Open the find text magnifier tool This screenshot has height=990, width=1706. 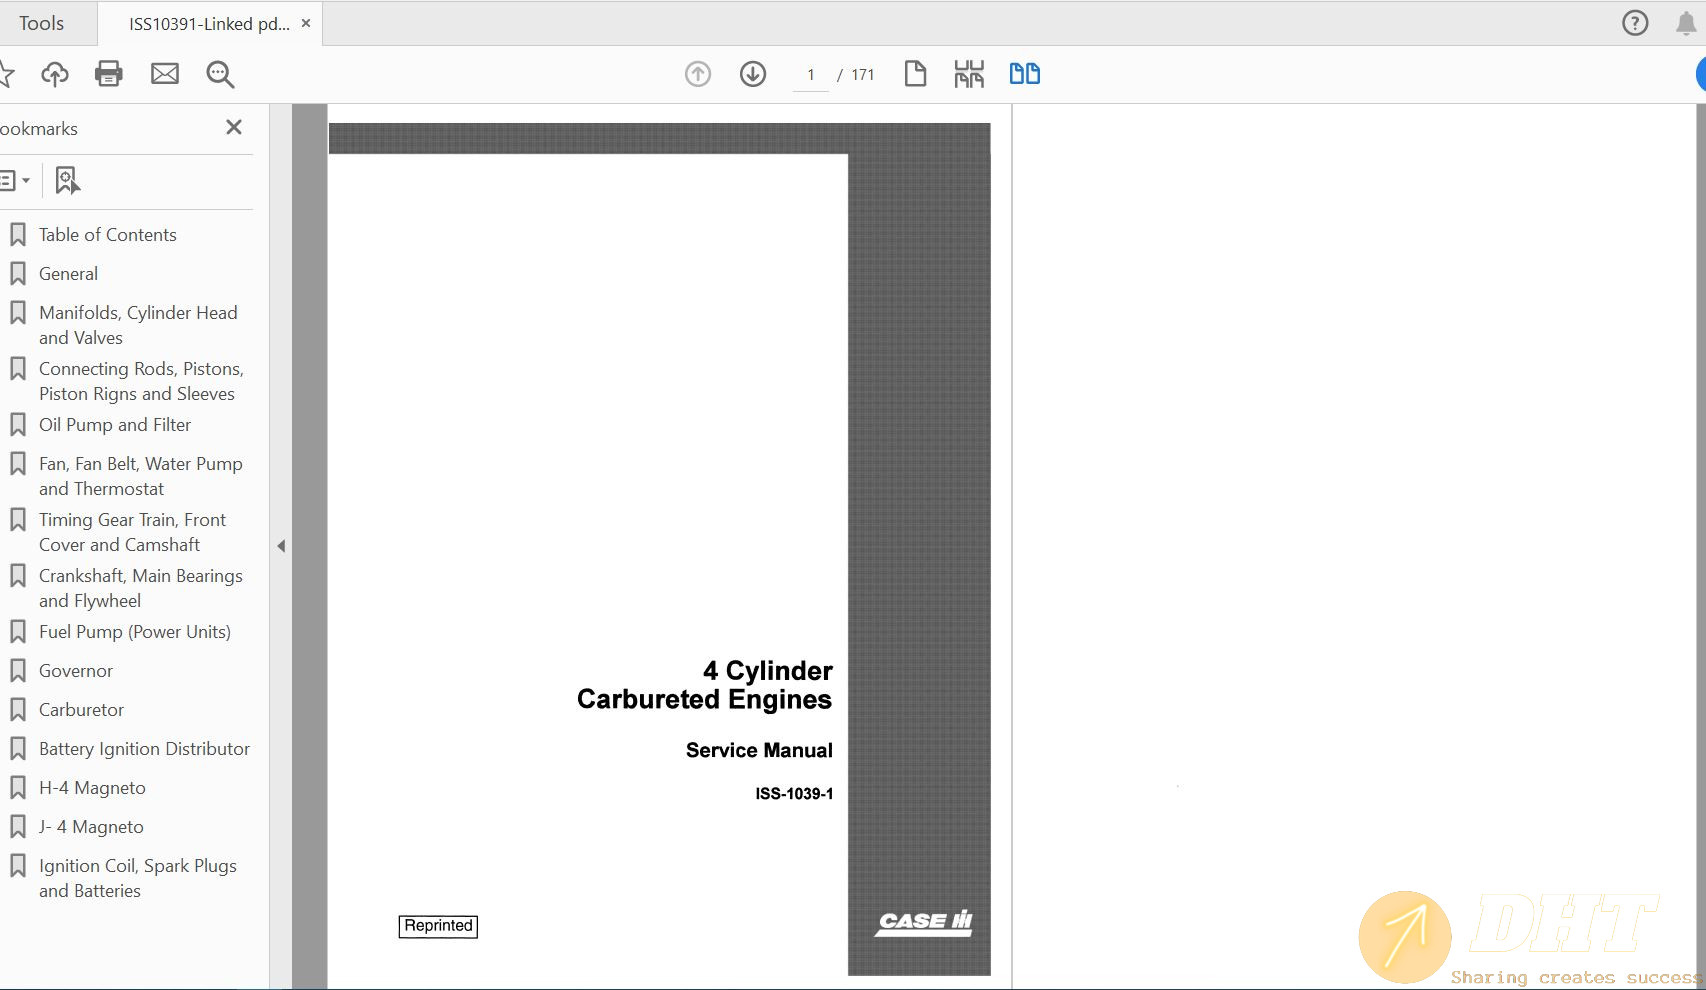tap(220, 74)
